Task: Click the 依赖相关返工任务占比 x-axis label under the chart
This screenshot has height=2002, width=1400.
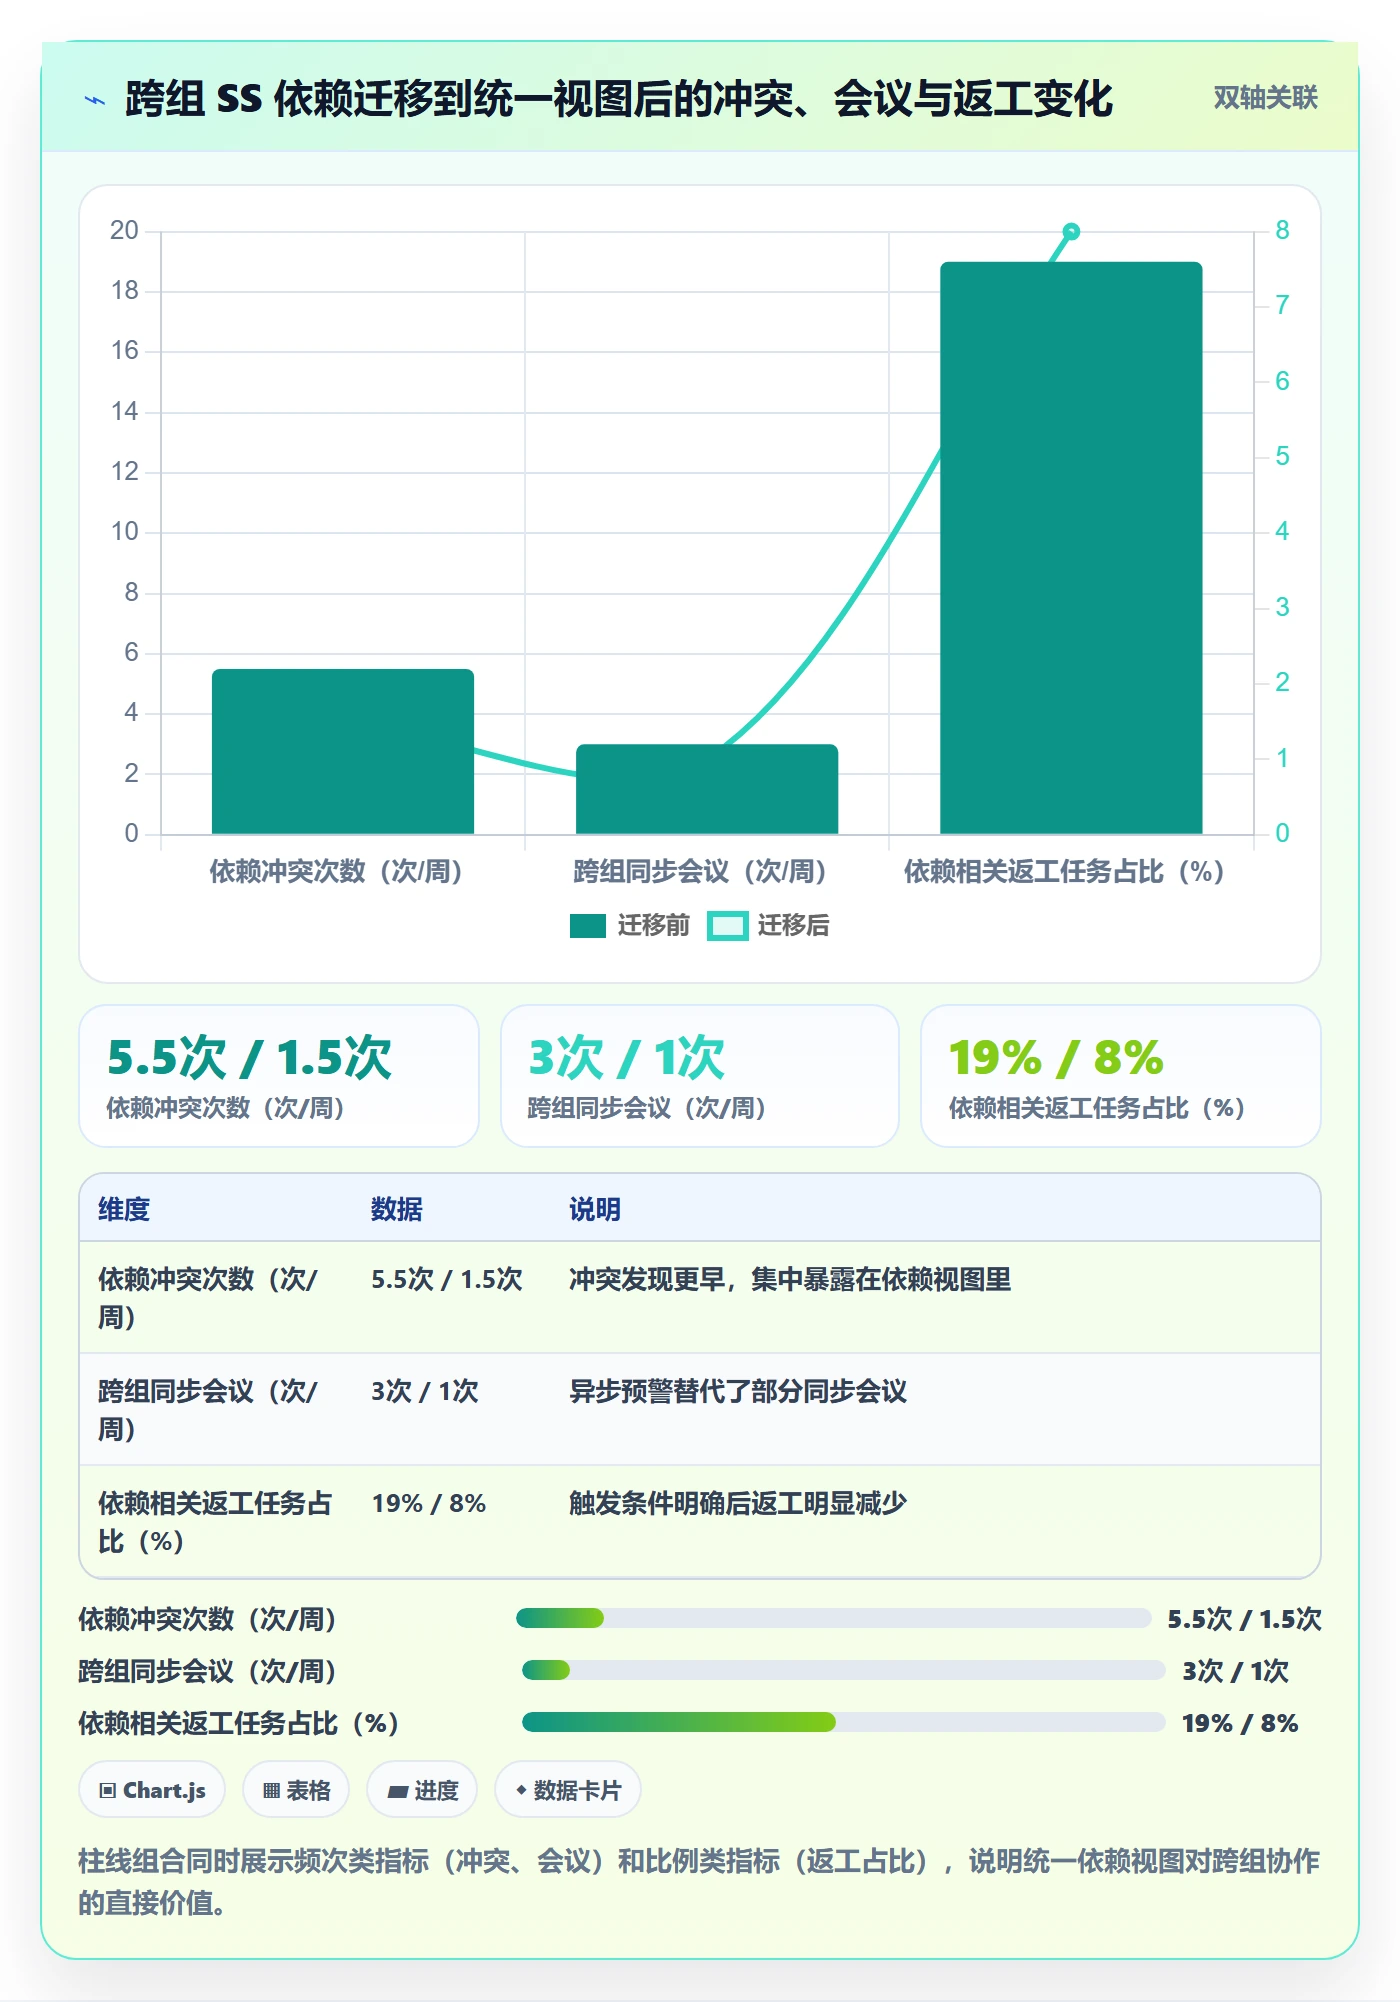Action: (1064, 872)
